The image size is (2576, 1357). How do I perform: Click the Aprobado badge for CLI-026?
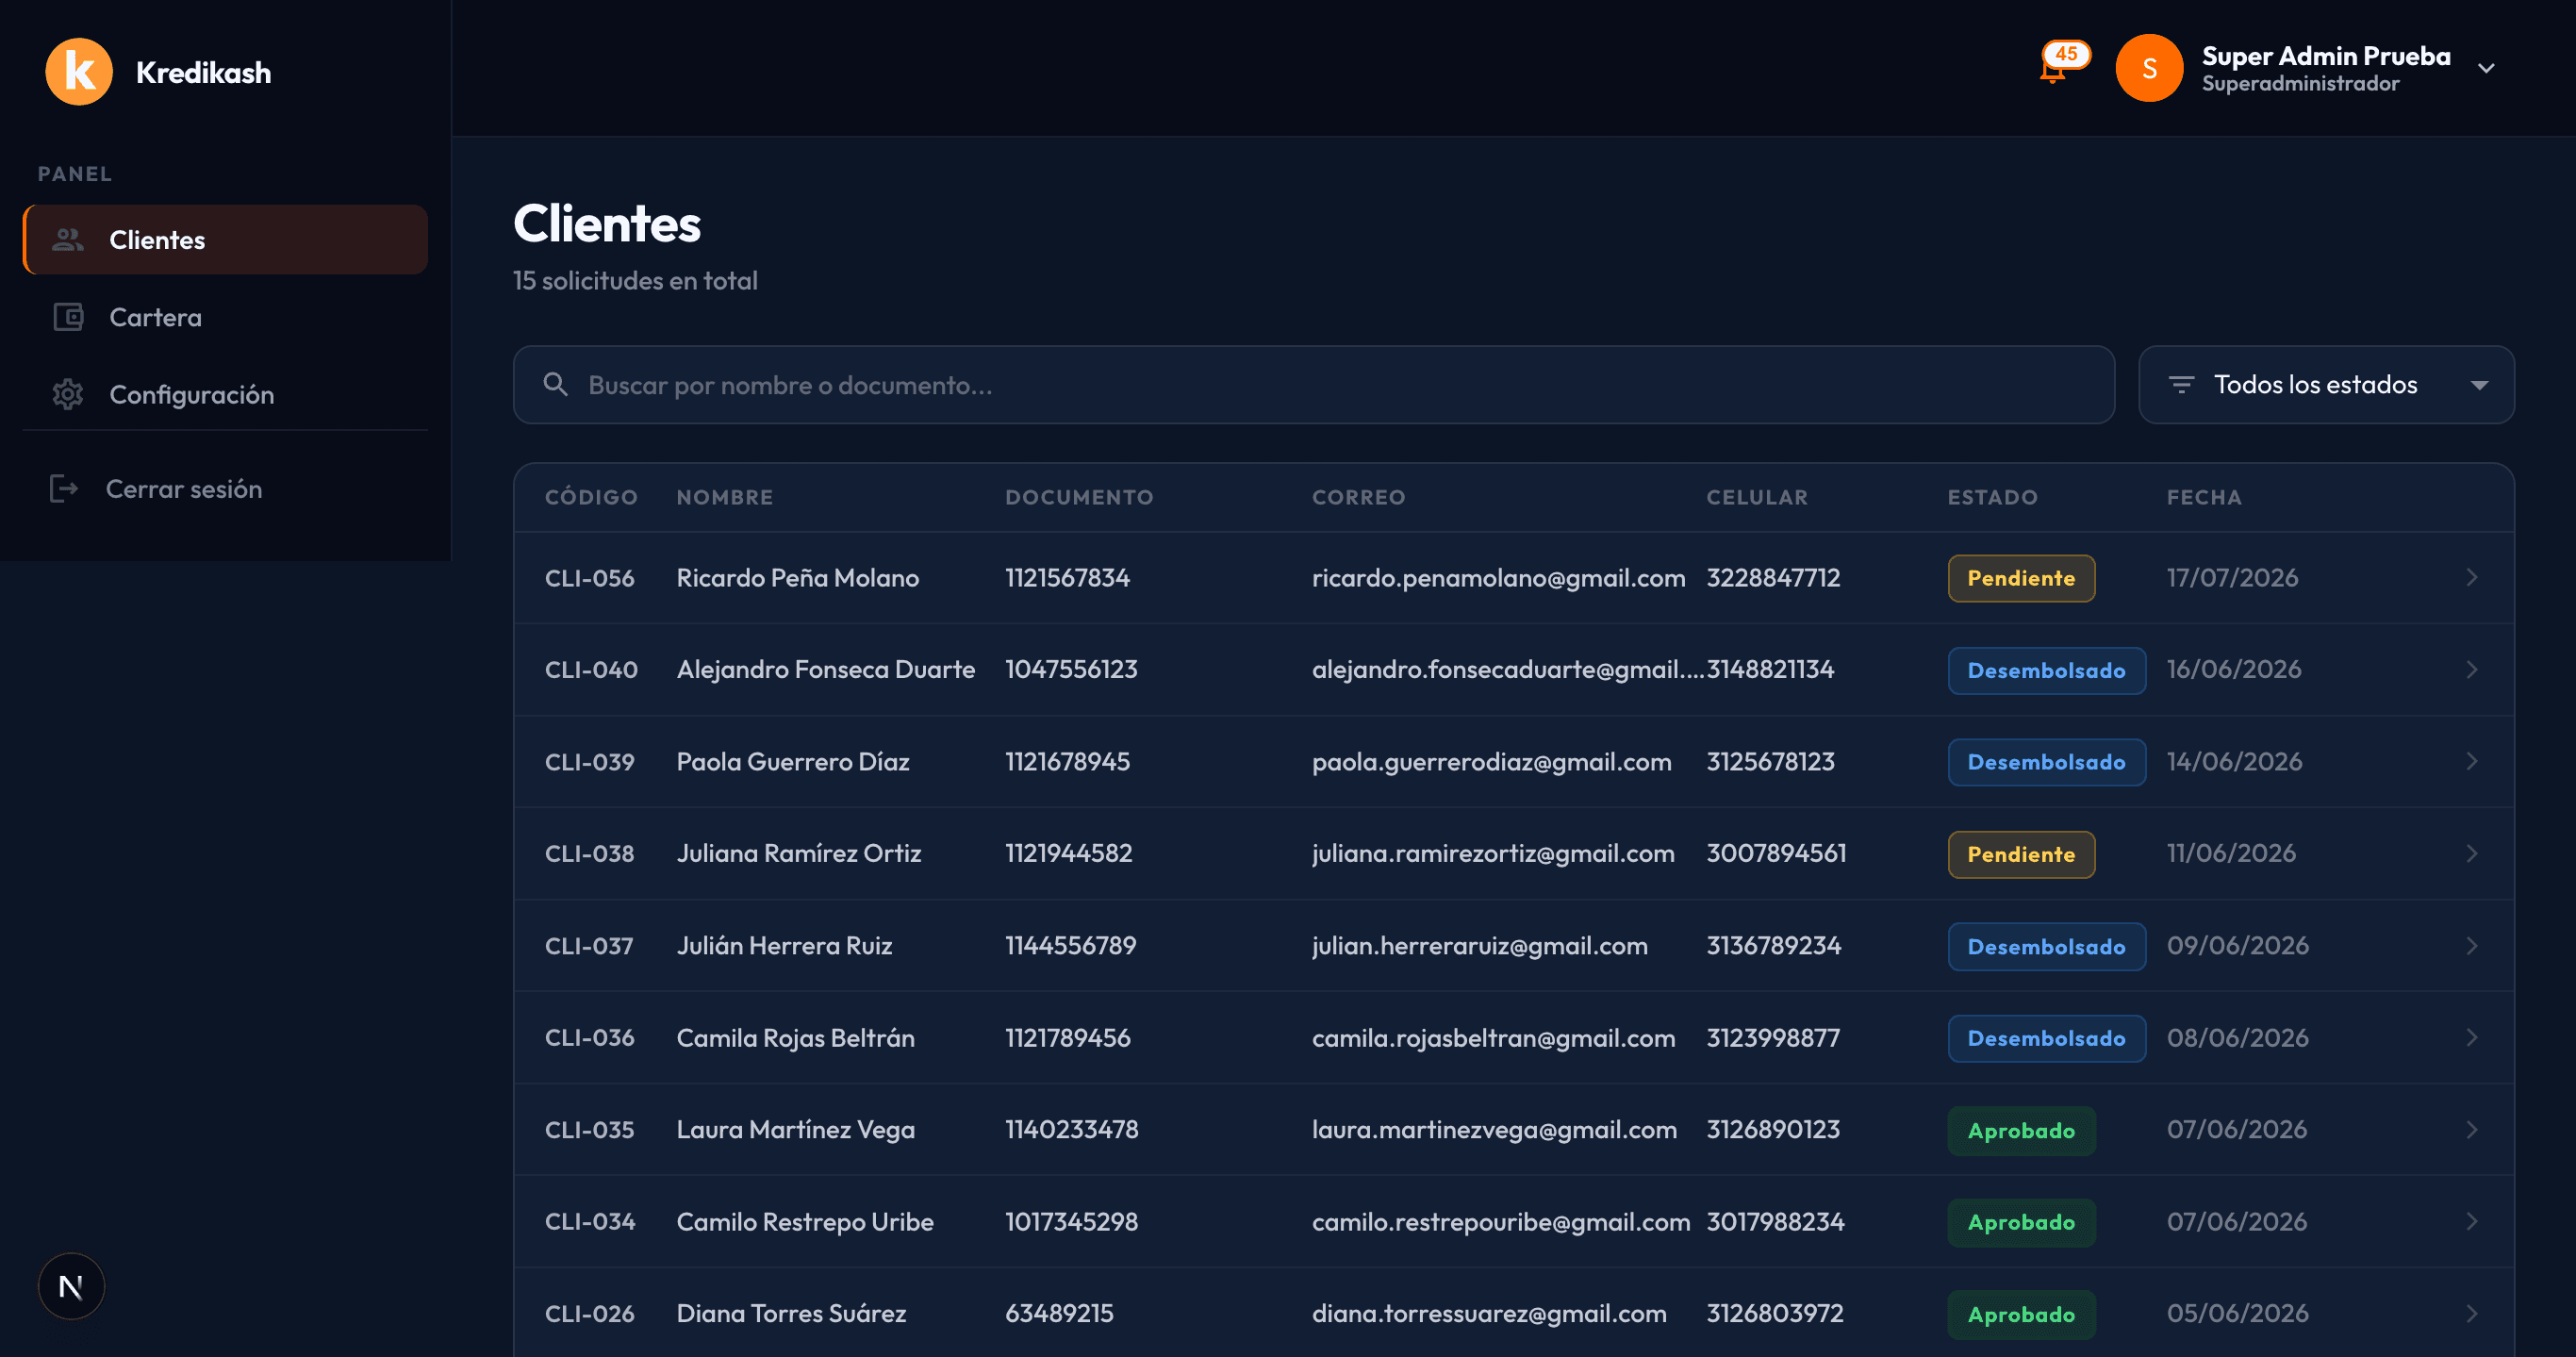click(2020, 1314)
